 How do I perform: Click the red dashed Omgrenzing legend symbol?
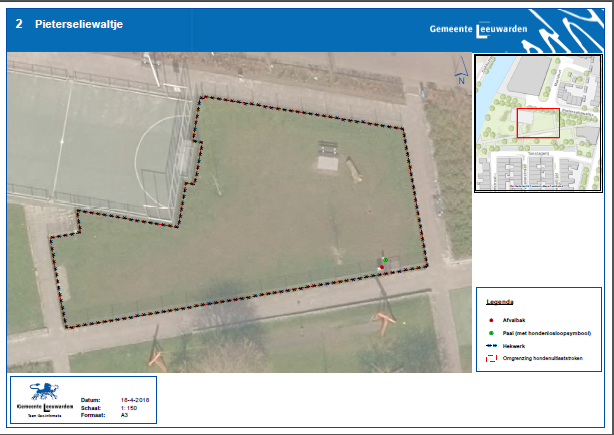[x=491, y=357]
